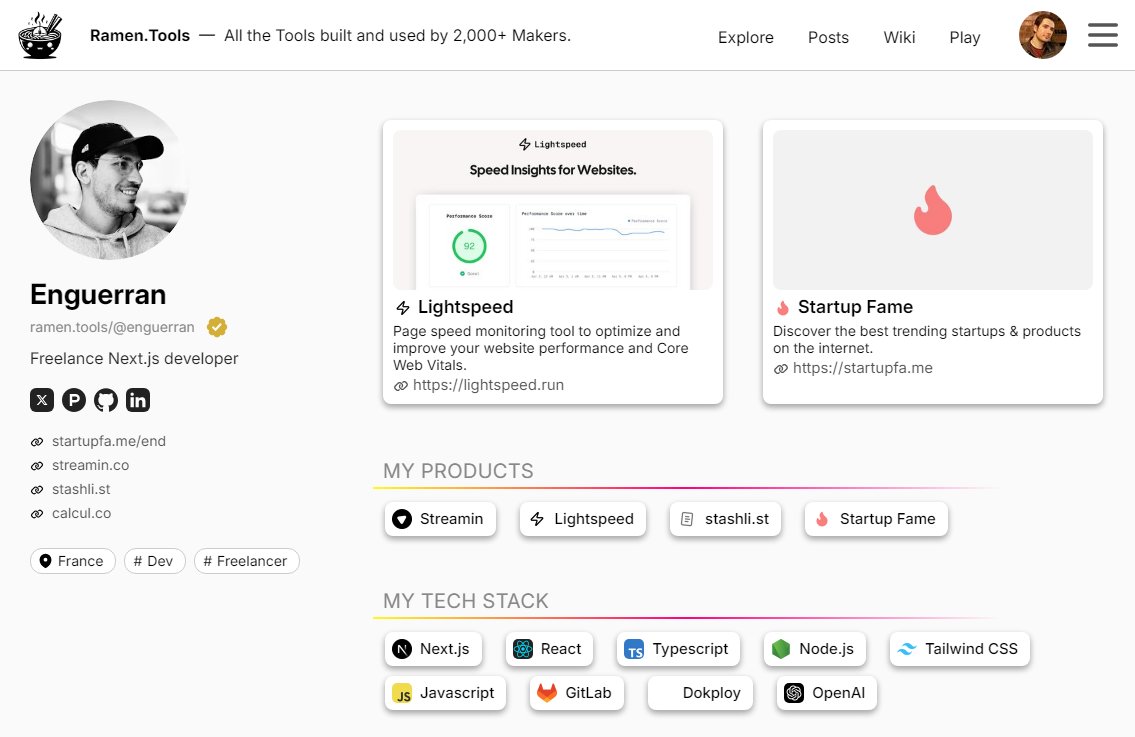Image resolution: width=1135 pixels, height=737 pixels.
Task: Select the # Dev tag
Action: [x=154, y=561]
